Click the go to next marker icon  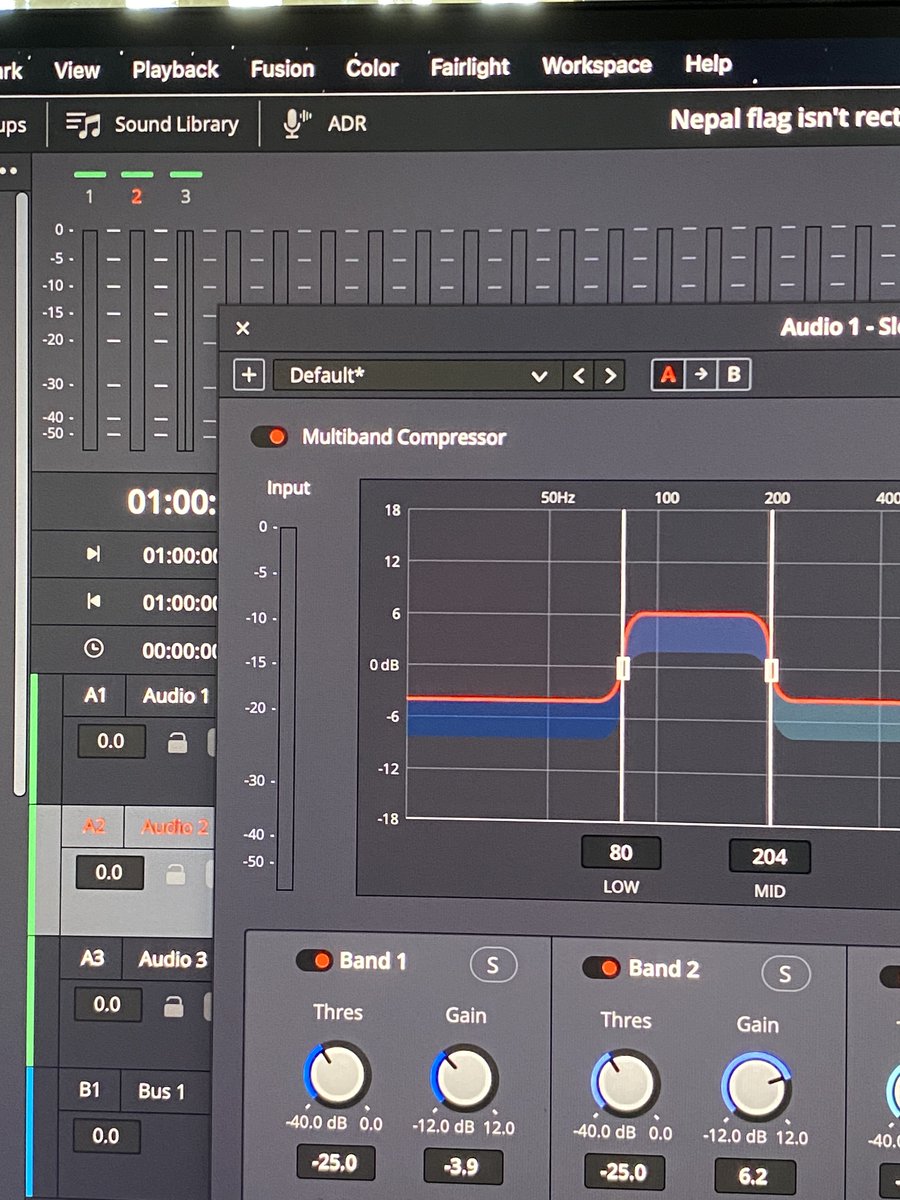point(93,554)
